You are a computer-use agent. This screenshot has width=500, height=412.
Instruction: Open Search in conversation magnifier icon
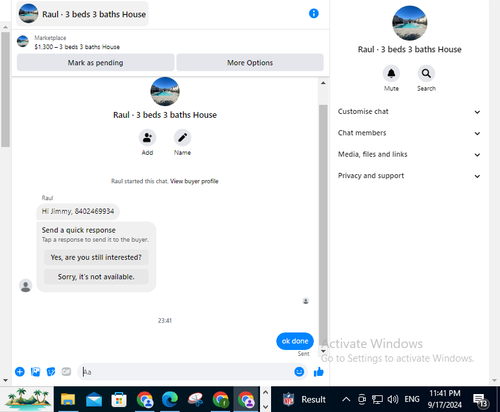pyautogui.click(x=426, y=73)
